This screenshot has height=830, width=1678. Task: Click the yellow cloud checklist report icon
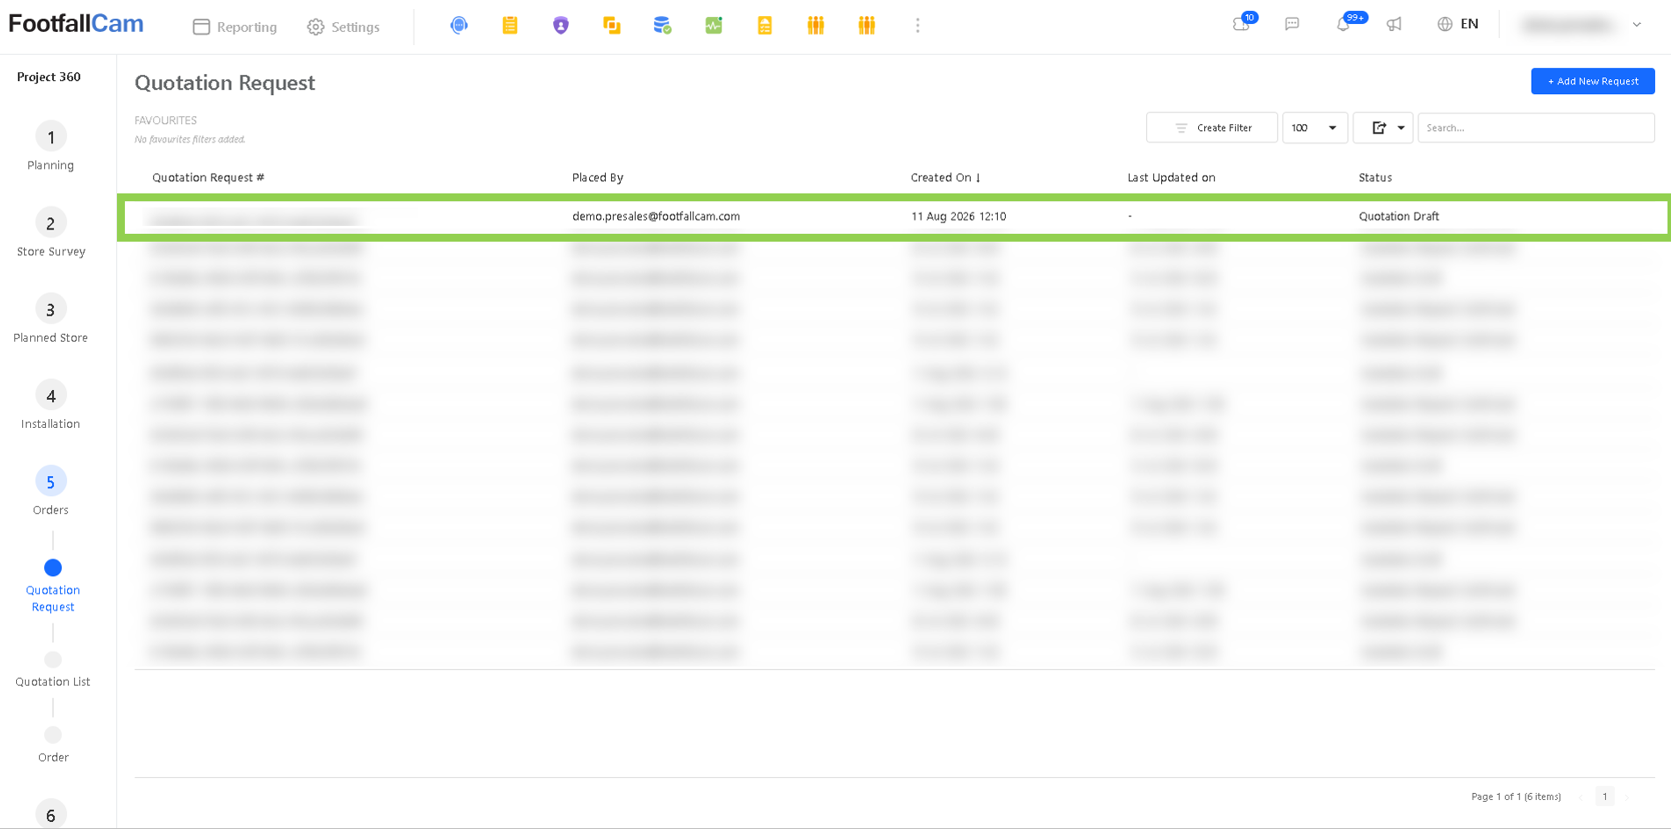click(x=765, y=25)
